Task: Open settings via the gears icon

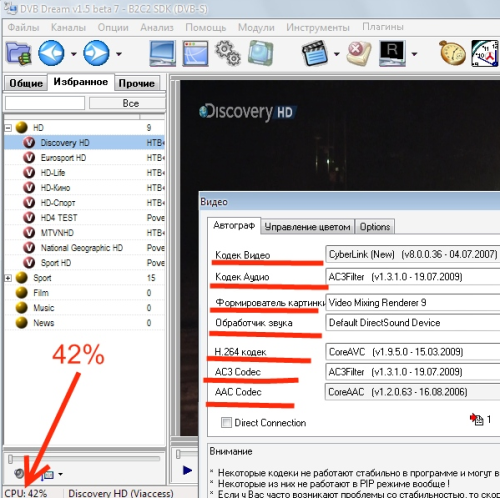Action: 228,52
